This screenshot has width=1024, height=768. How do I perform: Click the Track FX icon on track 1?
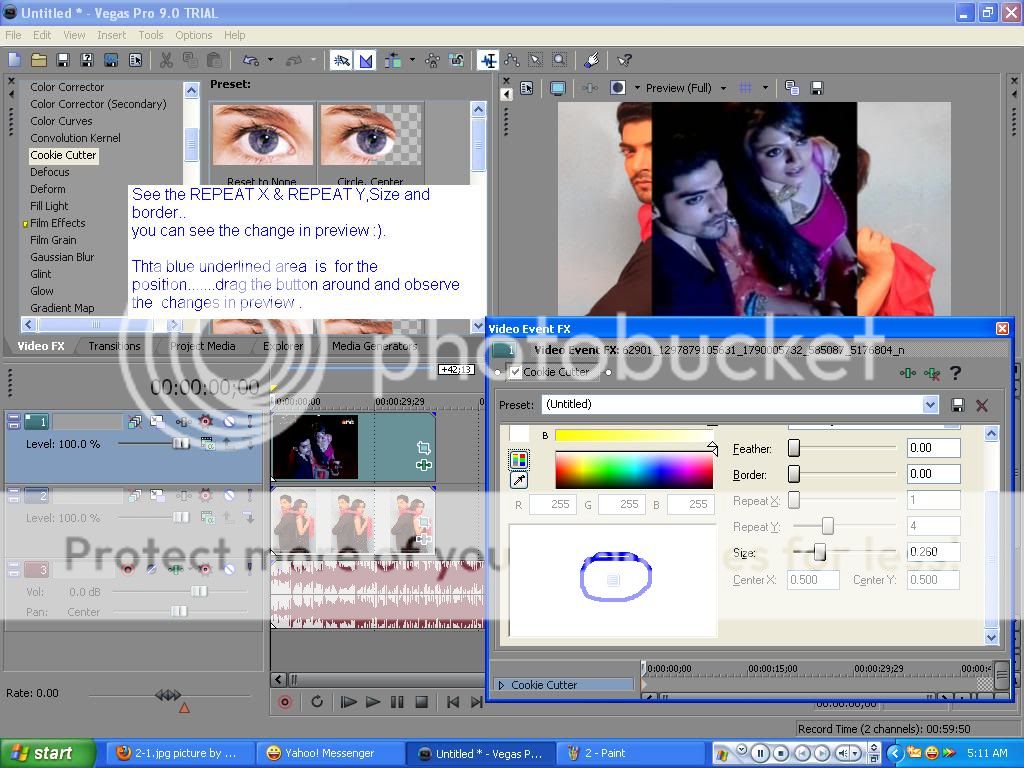(184, 422)
